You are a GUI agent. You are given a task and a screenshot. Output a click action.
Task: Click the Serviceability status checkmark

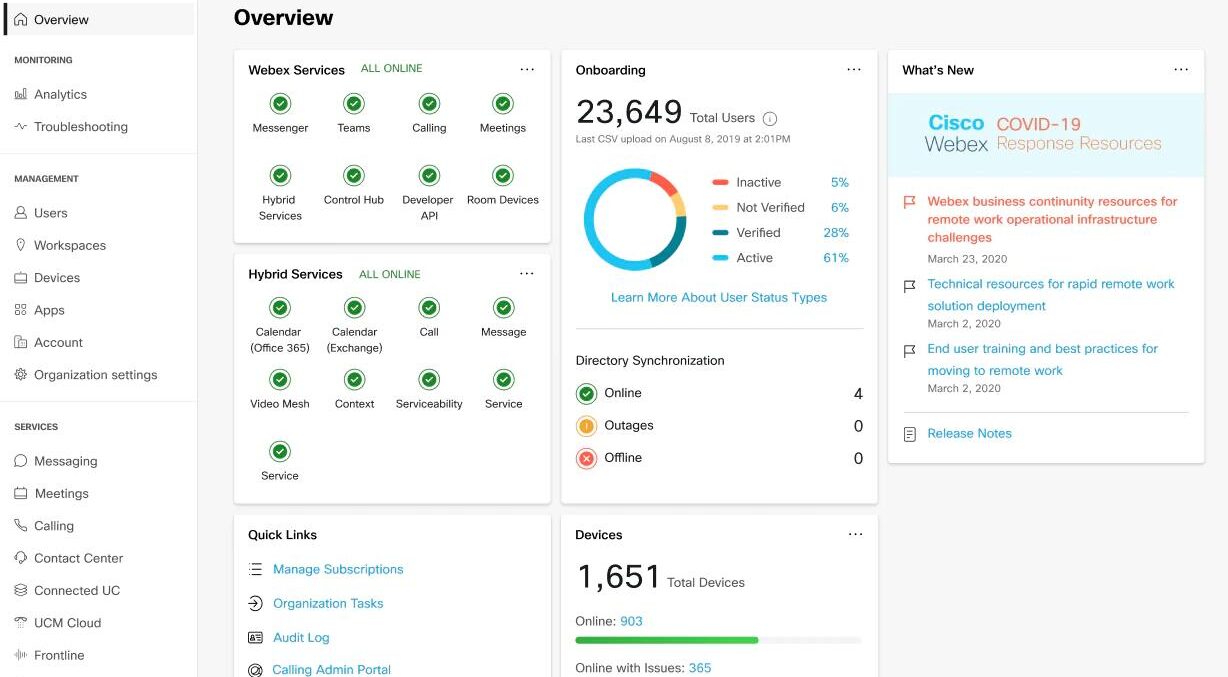pyautogui.click(x=429, y=380)
